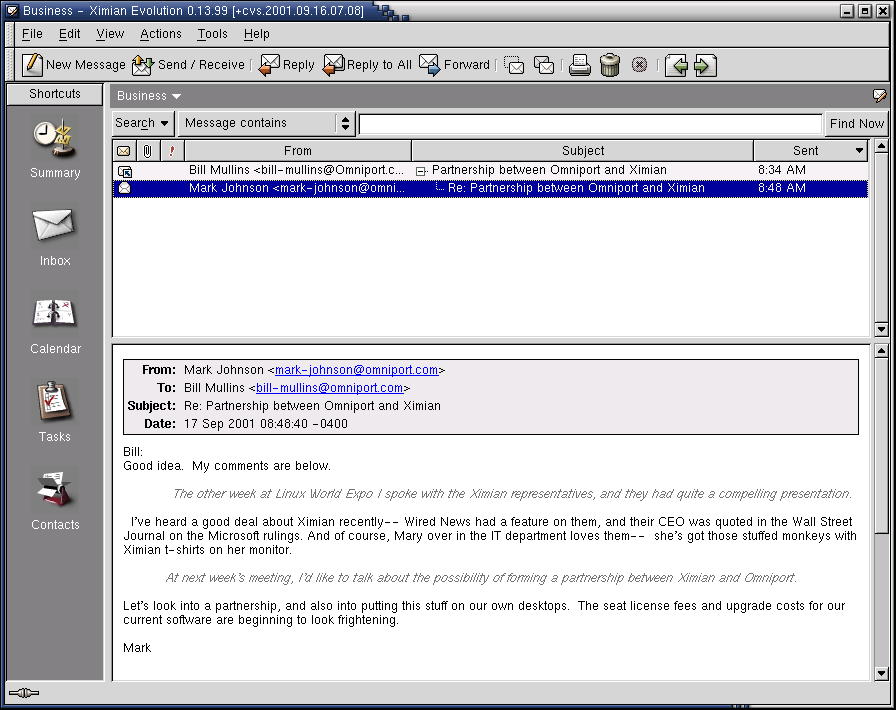
Task: Open Contacts shortcut
Action: coord(55,501)
